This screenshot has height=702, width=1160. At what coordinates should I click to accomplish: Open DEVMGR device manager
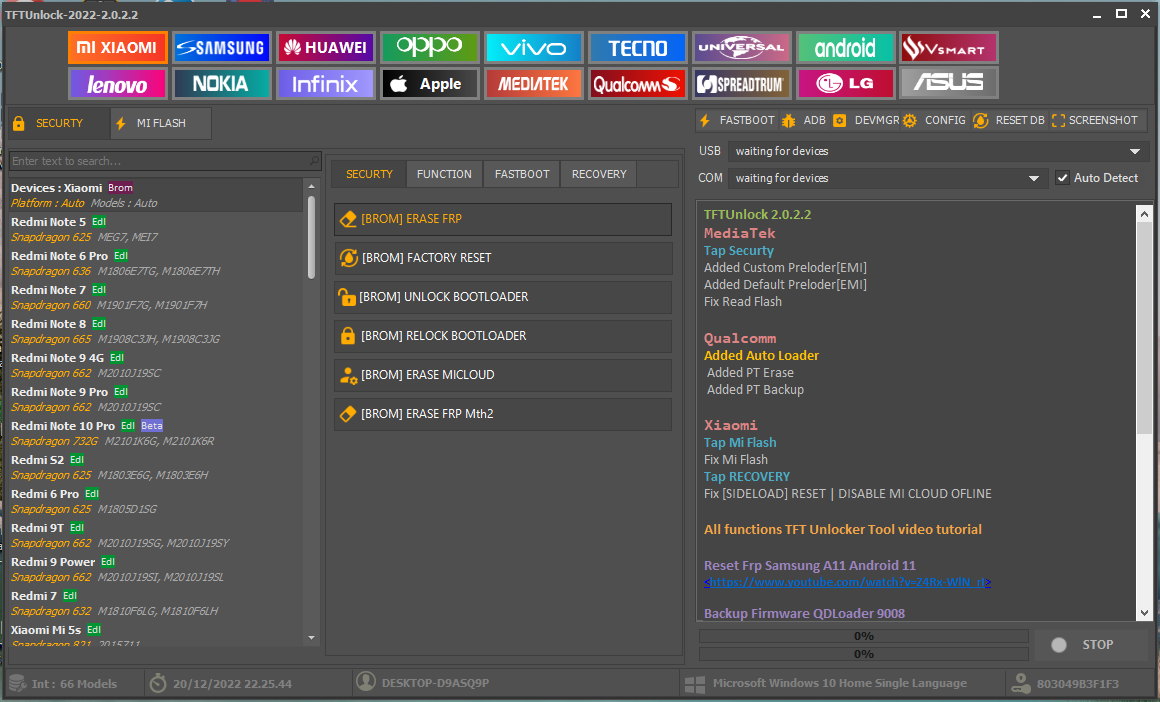[866, 120]
